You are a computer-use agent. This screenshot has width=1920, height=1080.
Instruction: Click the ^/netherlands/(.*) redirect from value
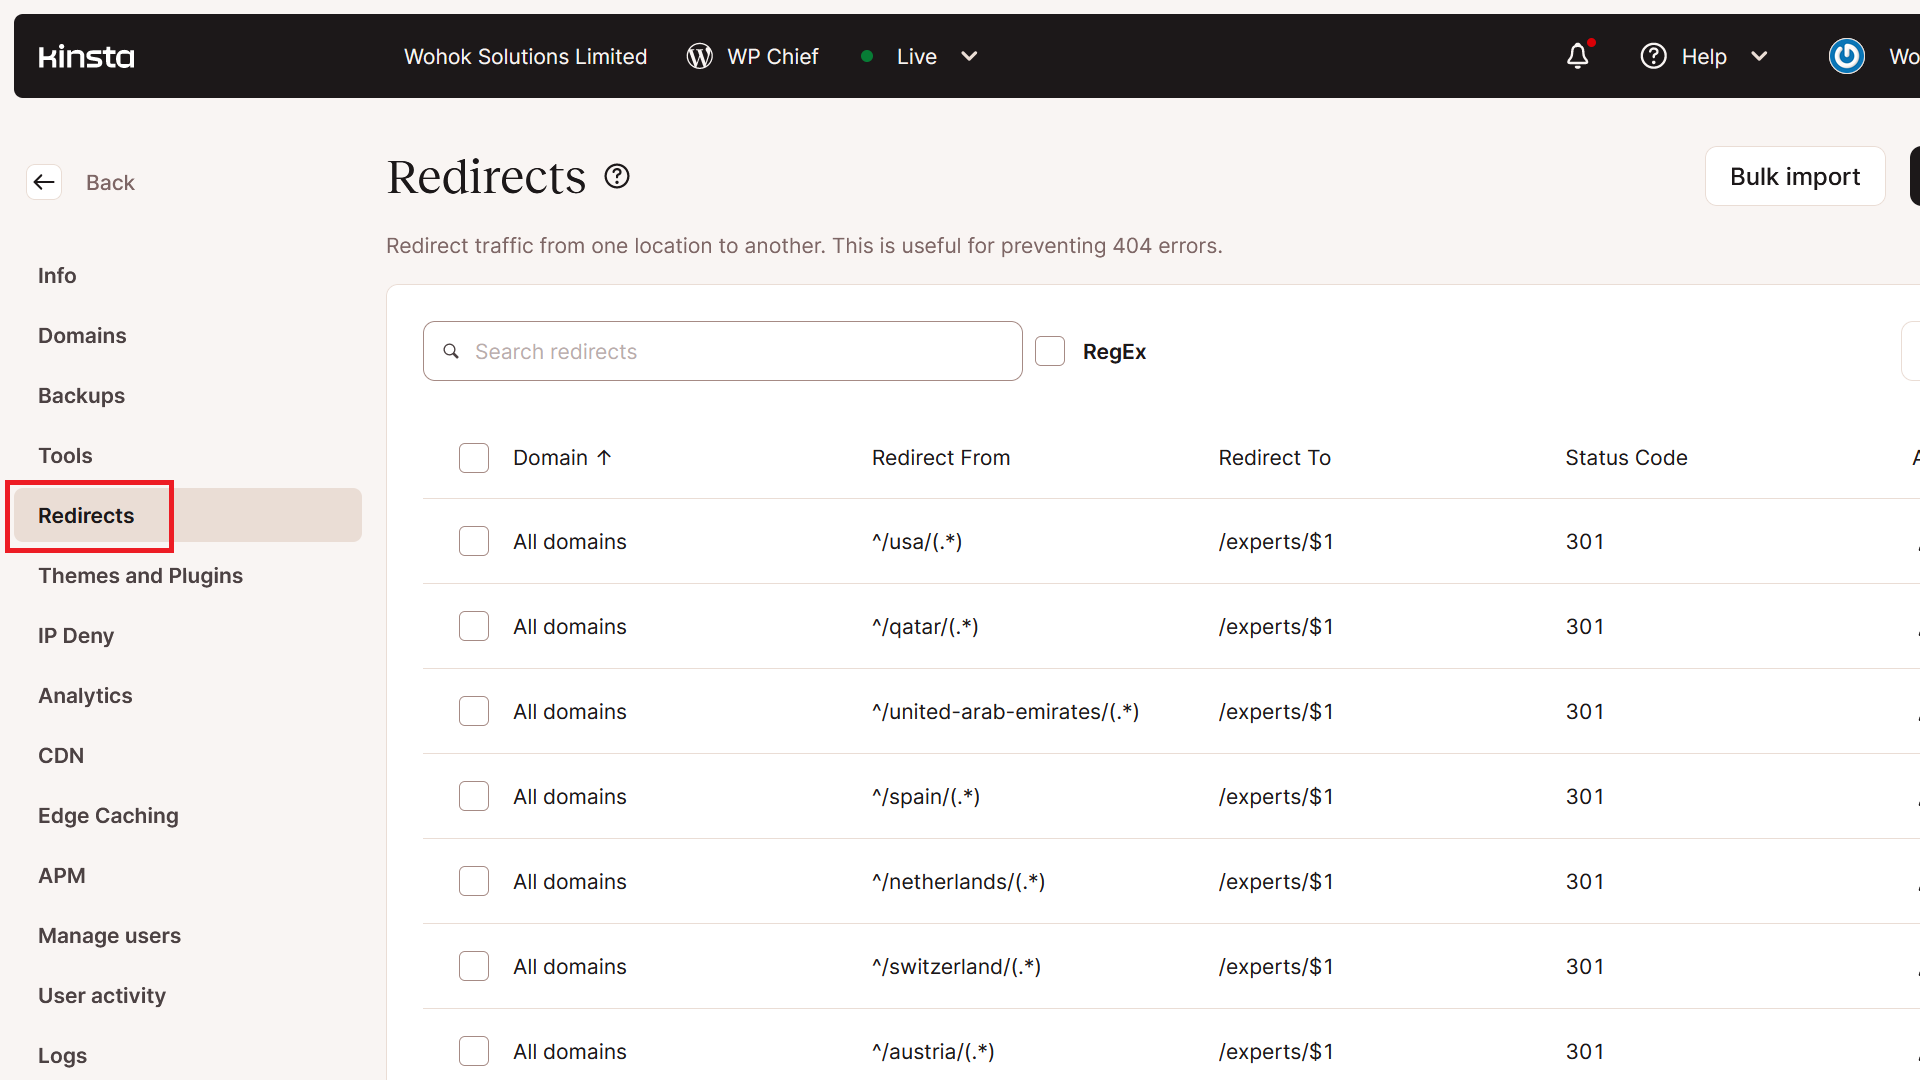click(958, 881)
